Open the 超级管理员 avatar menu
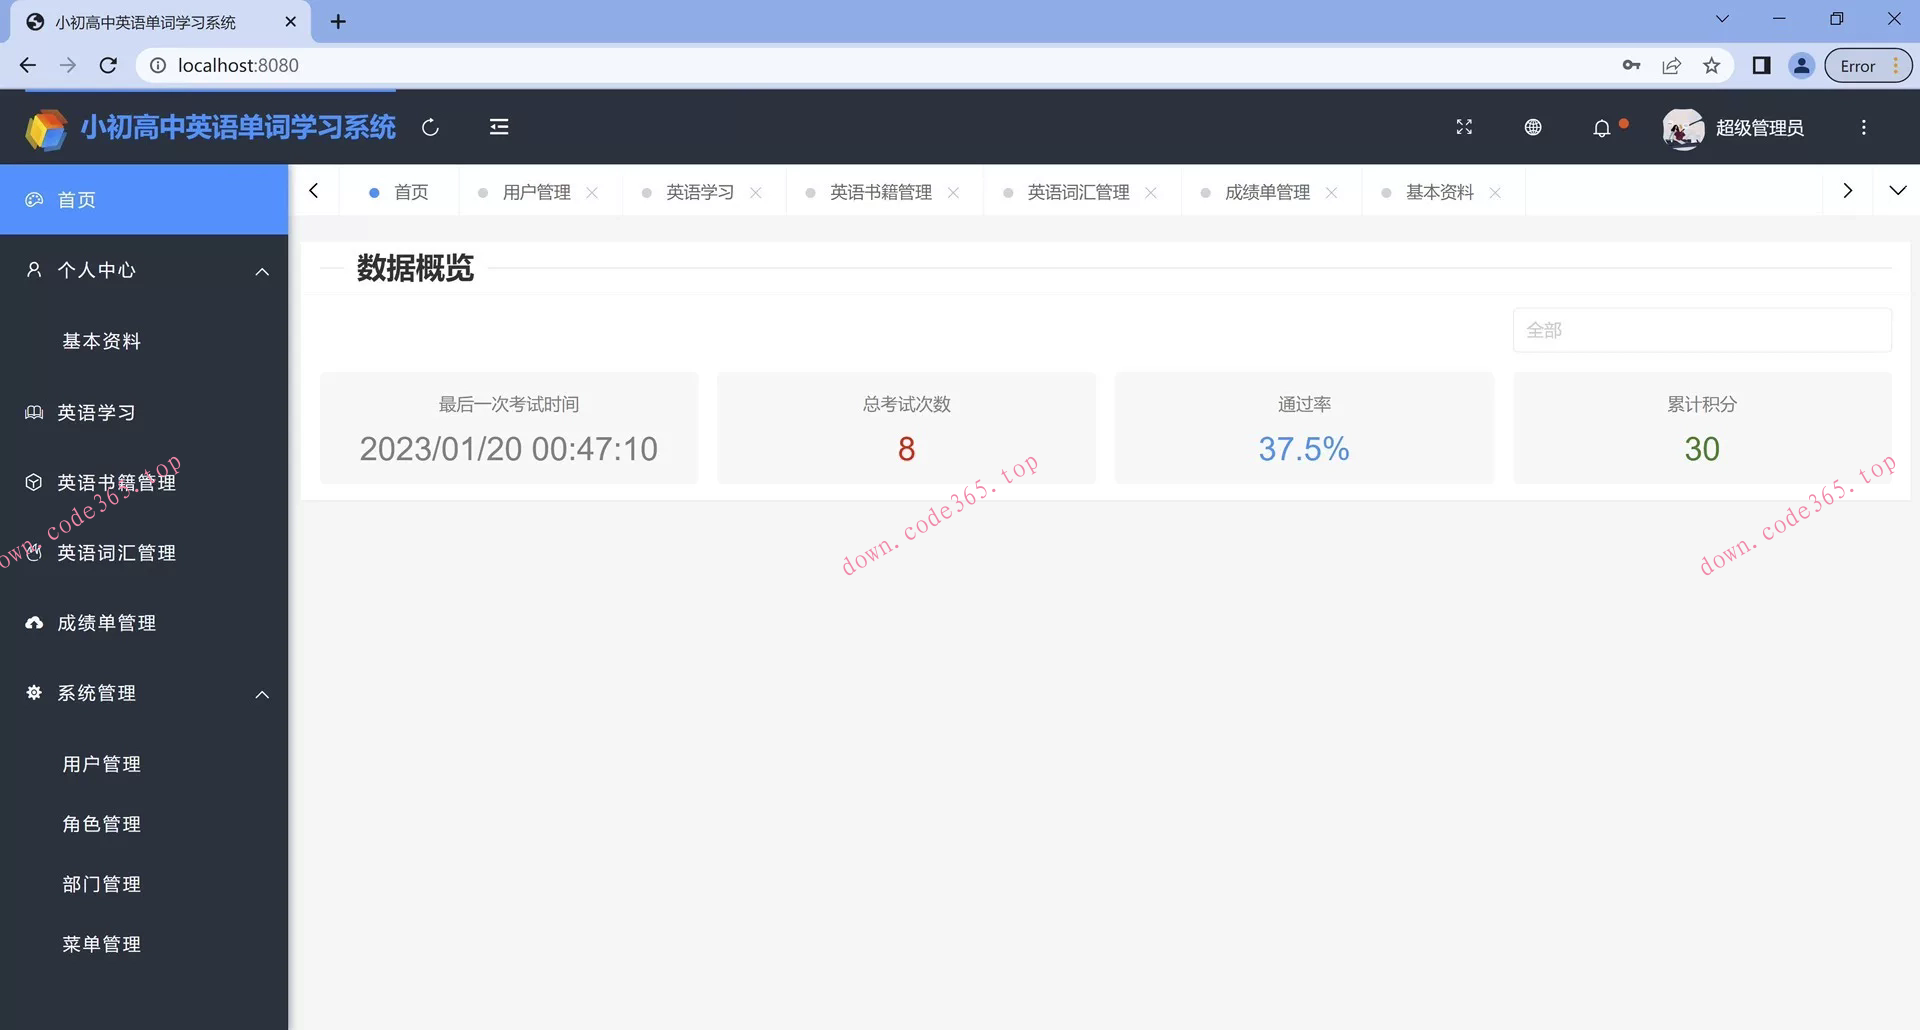This screenshot has height=1030, width=1920. (1681, 128)
